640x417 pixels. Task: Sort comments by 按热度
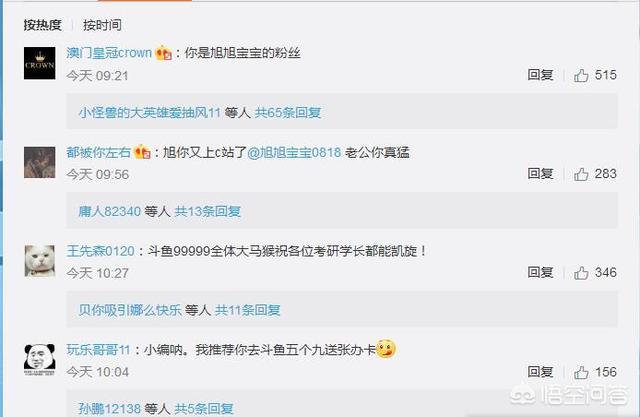(42, 25)
